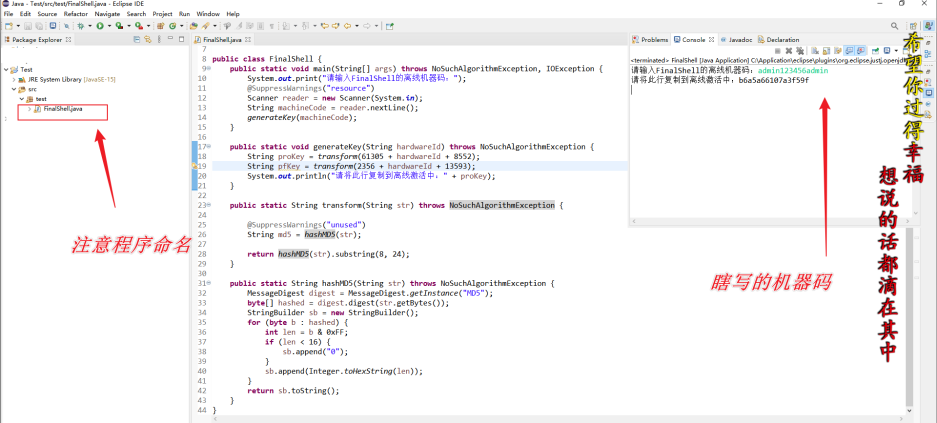Screen dimensions: 937x423
Task: Click the Clear Console icon
Action: point(815,50)
